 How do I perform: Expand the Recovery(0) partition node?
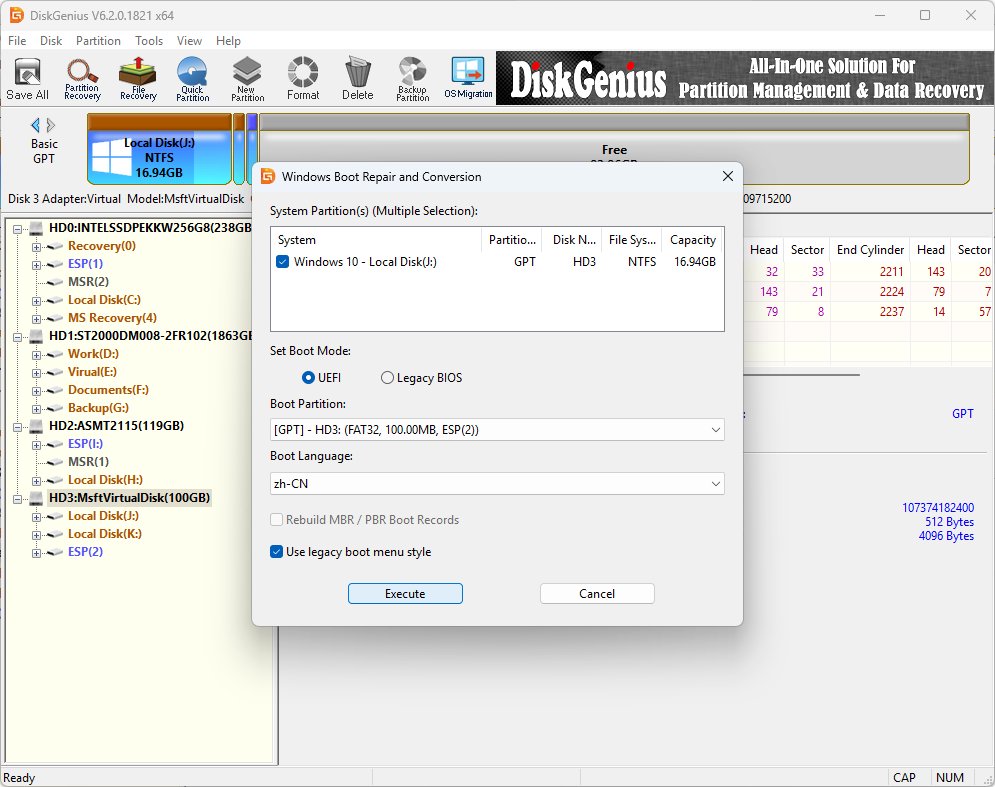[36, 247]
